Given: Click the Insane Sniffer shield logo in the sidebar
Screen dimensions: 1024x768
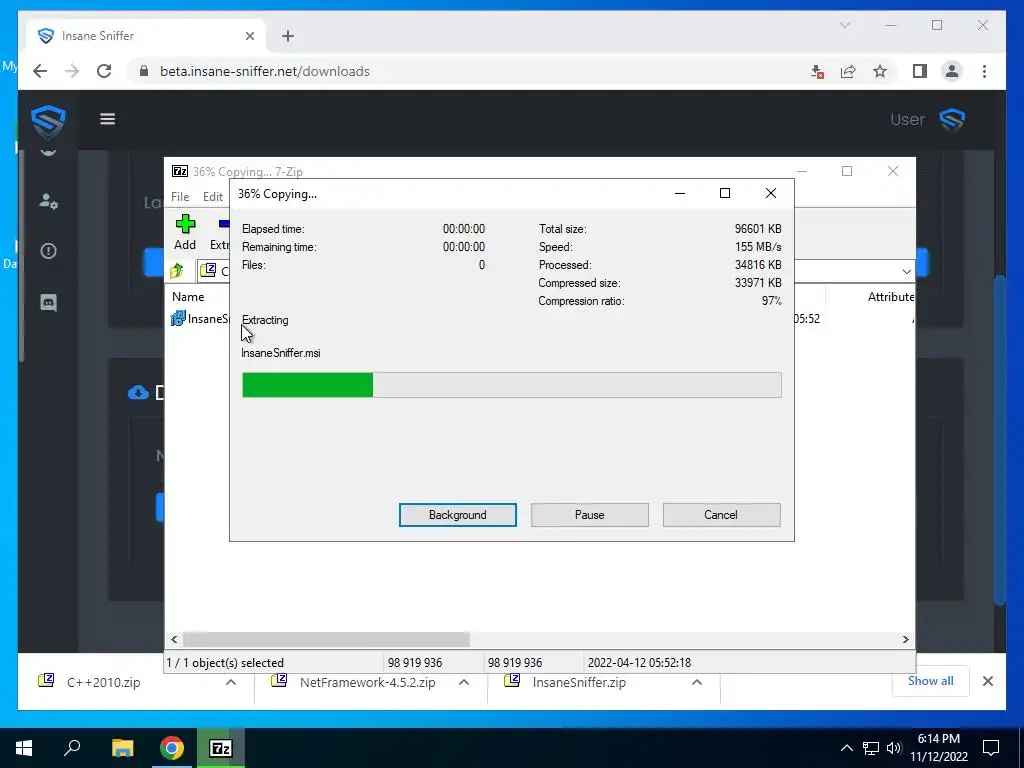Looking at the screenshot, I should click(48, 121).
